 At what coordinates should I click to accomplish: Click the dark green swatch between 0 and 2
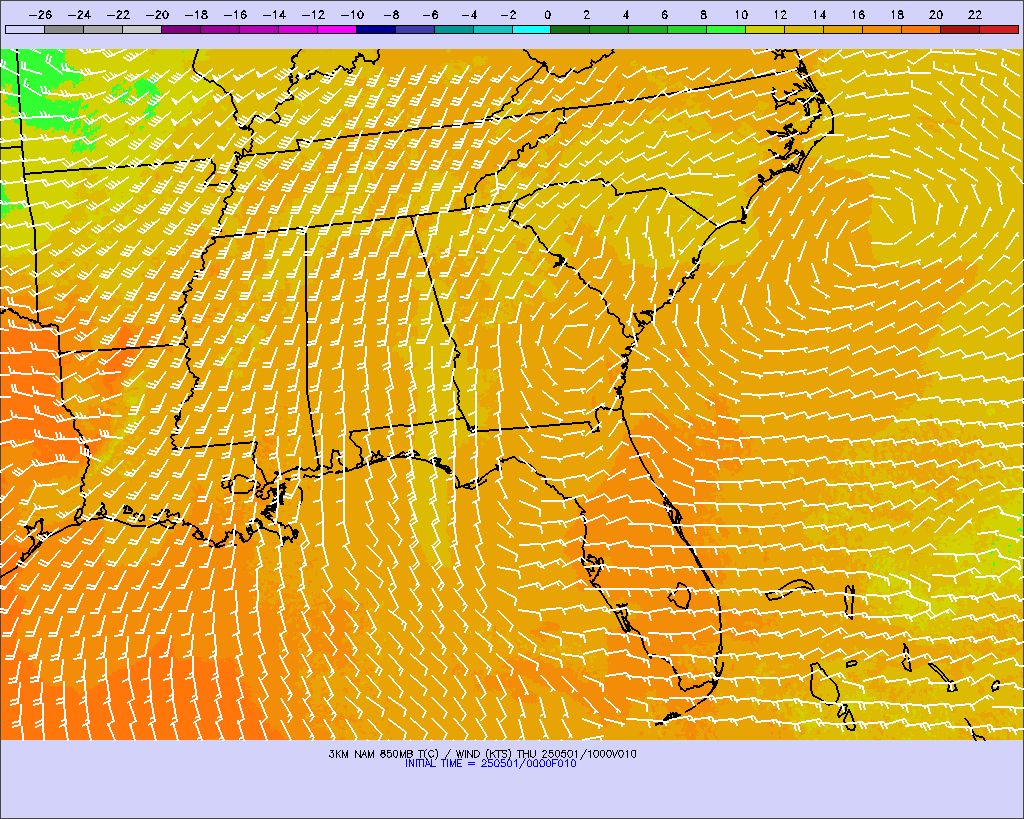pyautogui.click(x=570, y=29)
